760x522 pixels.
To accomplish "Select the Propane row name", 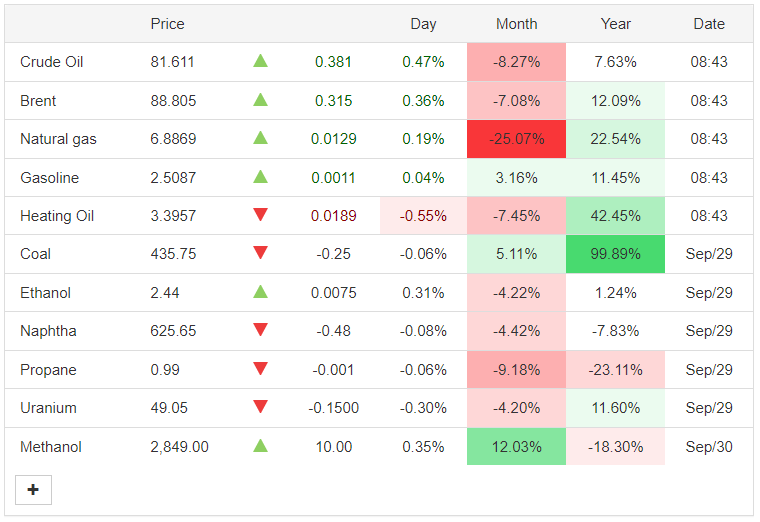I will [48, 370].
